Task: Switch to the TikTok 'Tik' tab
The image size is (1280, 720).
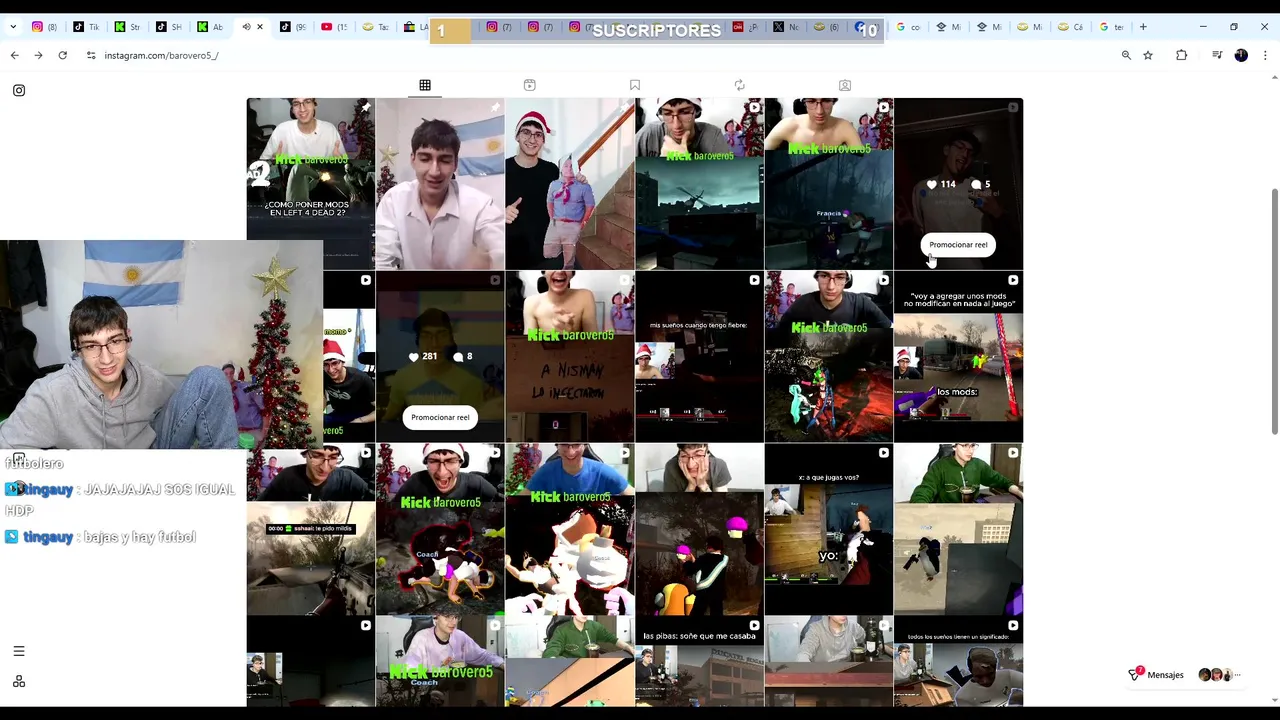Action: (86, 27)
